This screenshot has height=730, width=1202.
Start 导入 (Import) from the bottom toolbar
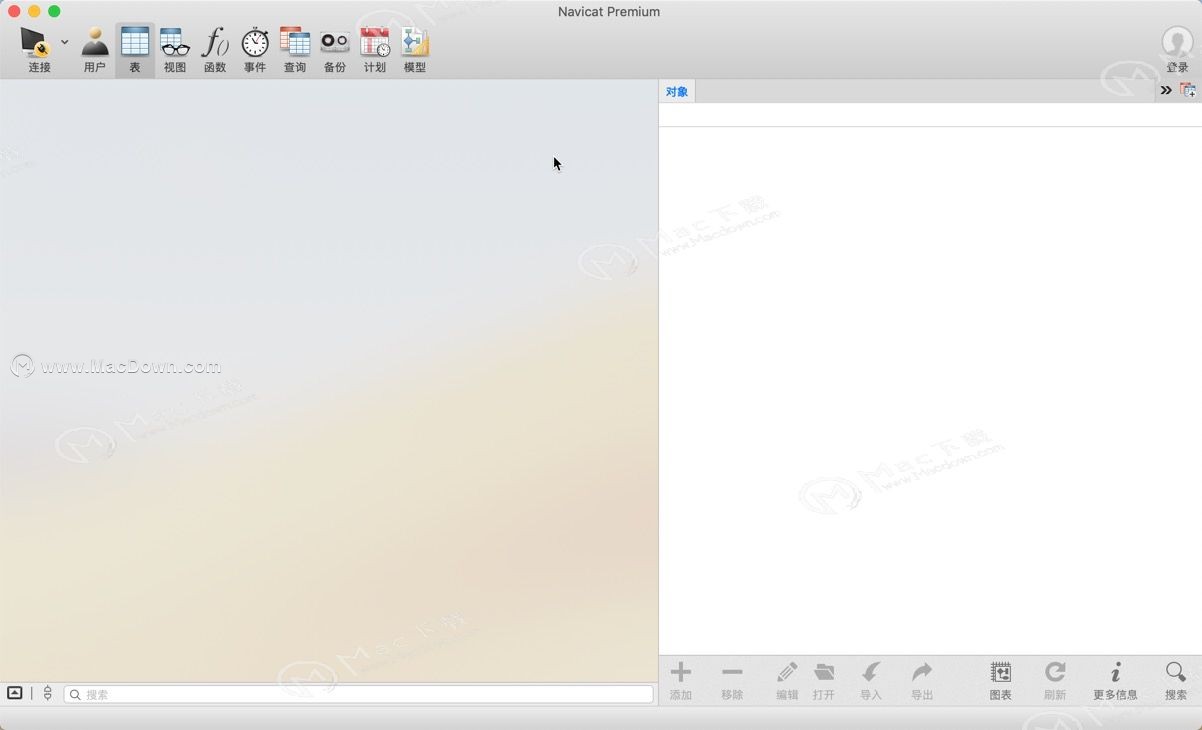pyautogui.click(x=871, y=681)
